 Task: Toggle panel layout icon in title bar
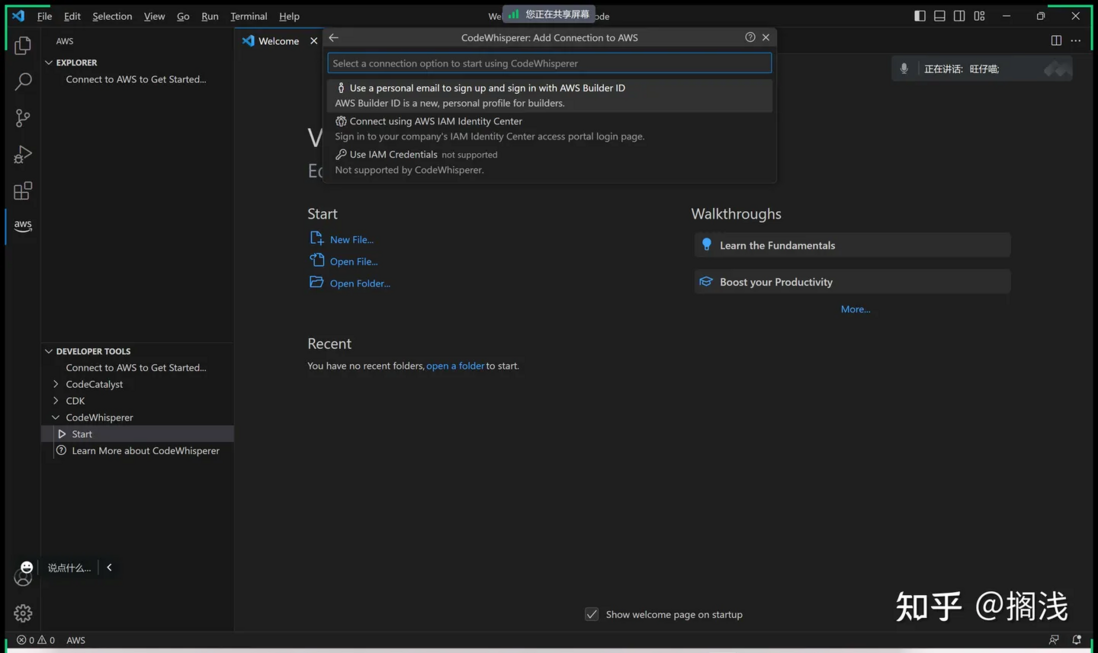pos(939,16)
